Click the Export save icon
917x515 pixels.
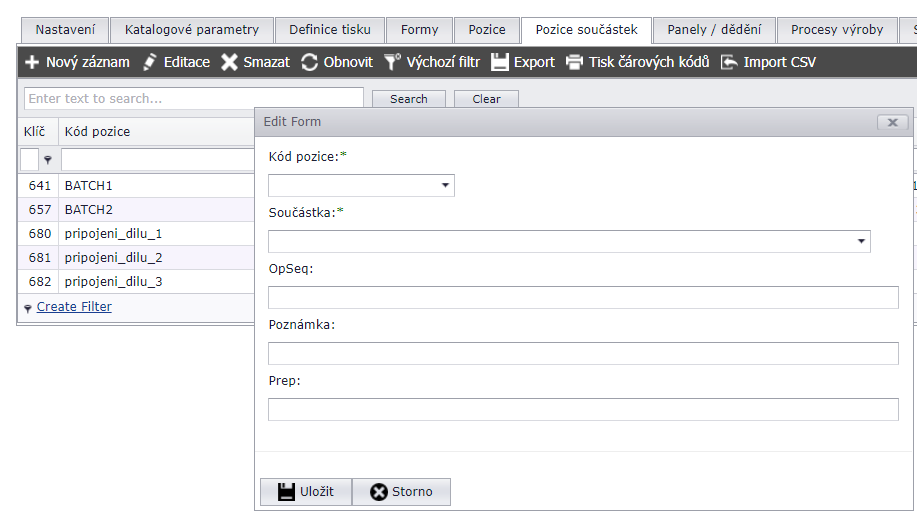(x=500, y=62)
